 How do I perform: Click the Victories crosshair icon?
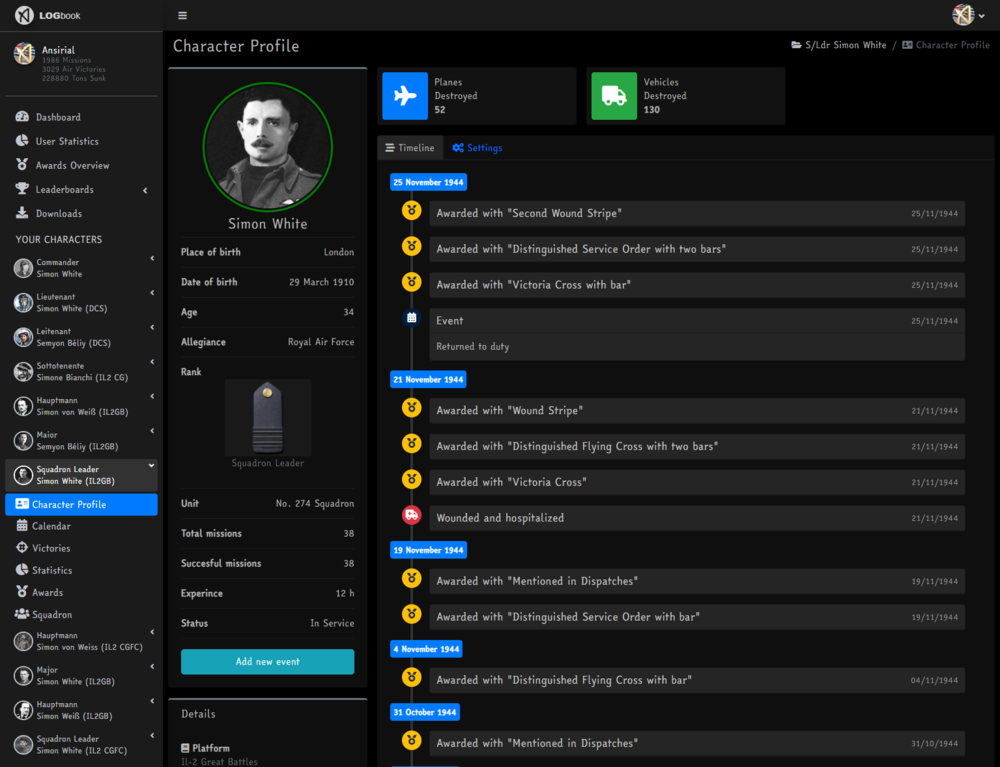point(22,548)
